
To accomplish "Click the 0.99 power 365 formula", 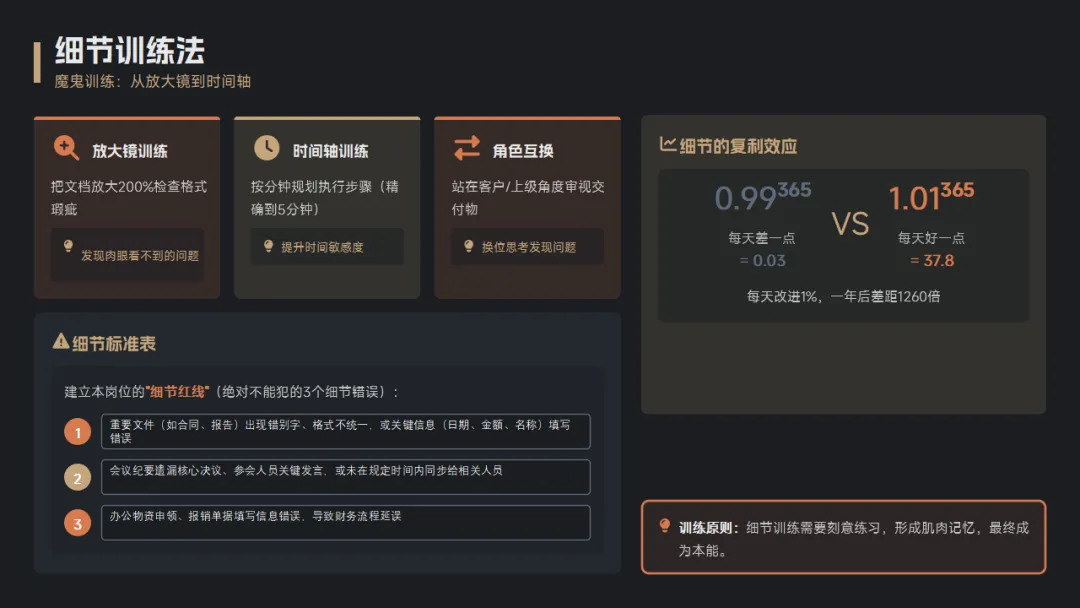I will click(x=762, y=196).
